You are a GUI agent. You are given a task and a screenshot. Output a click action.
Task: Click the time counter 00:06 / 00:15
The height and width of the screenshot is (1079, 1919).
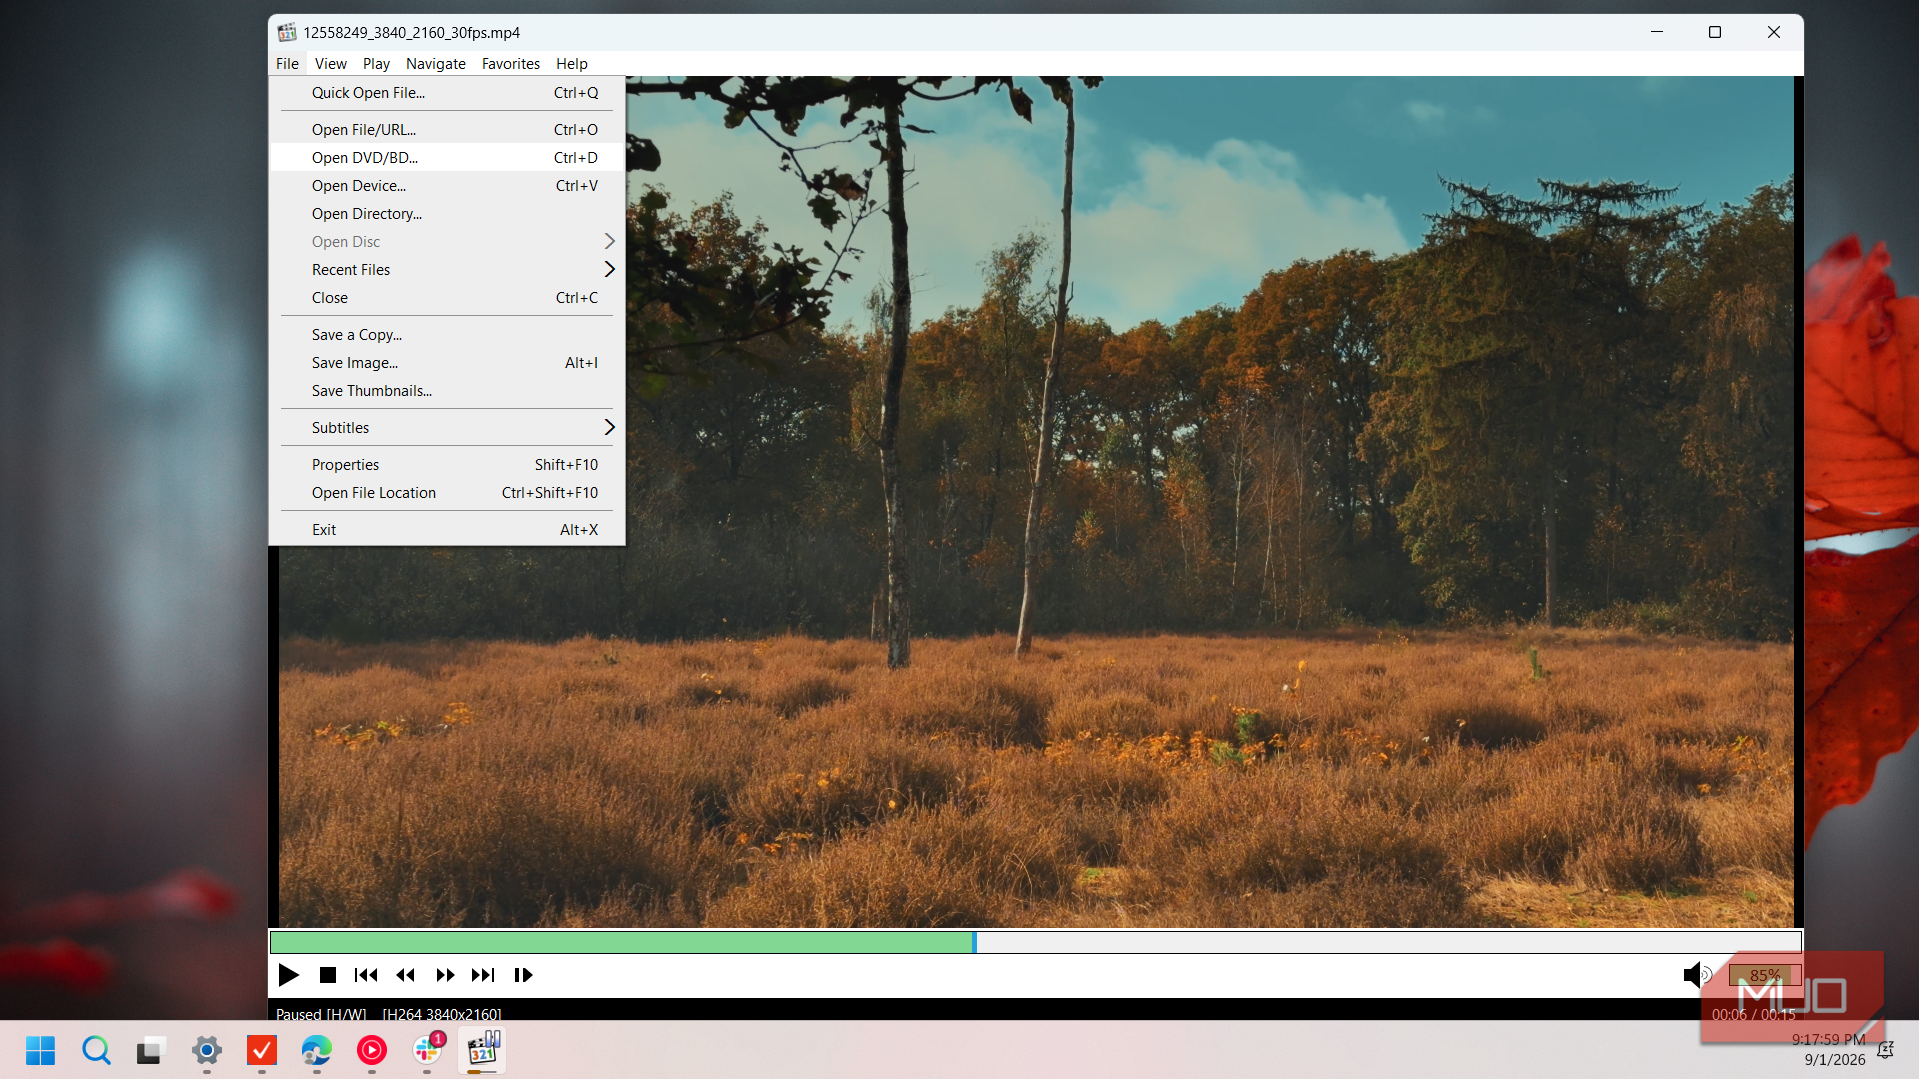(x=1753, y=1014)
